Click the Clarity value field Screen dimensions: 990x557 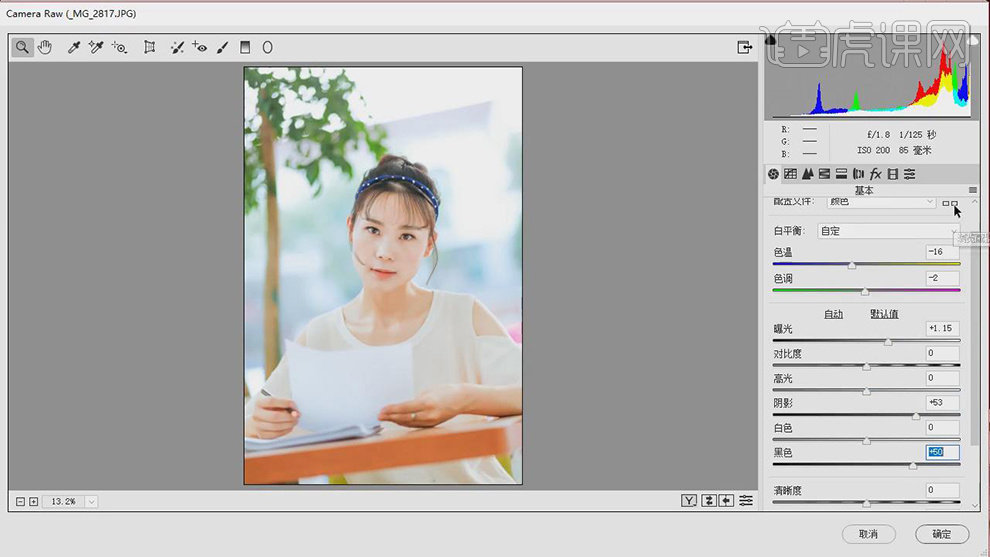(943, 489)
